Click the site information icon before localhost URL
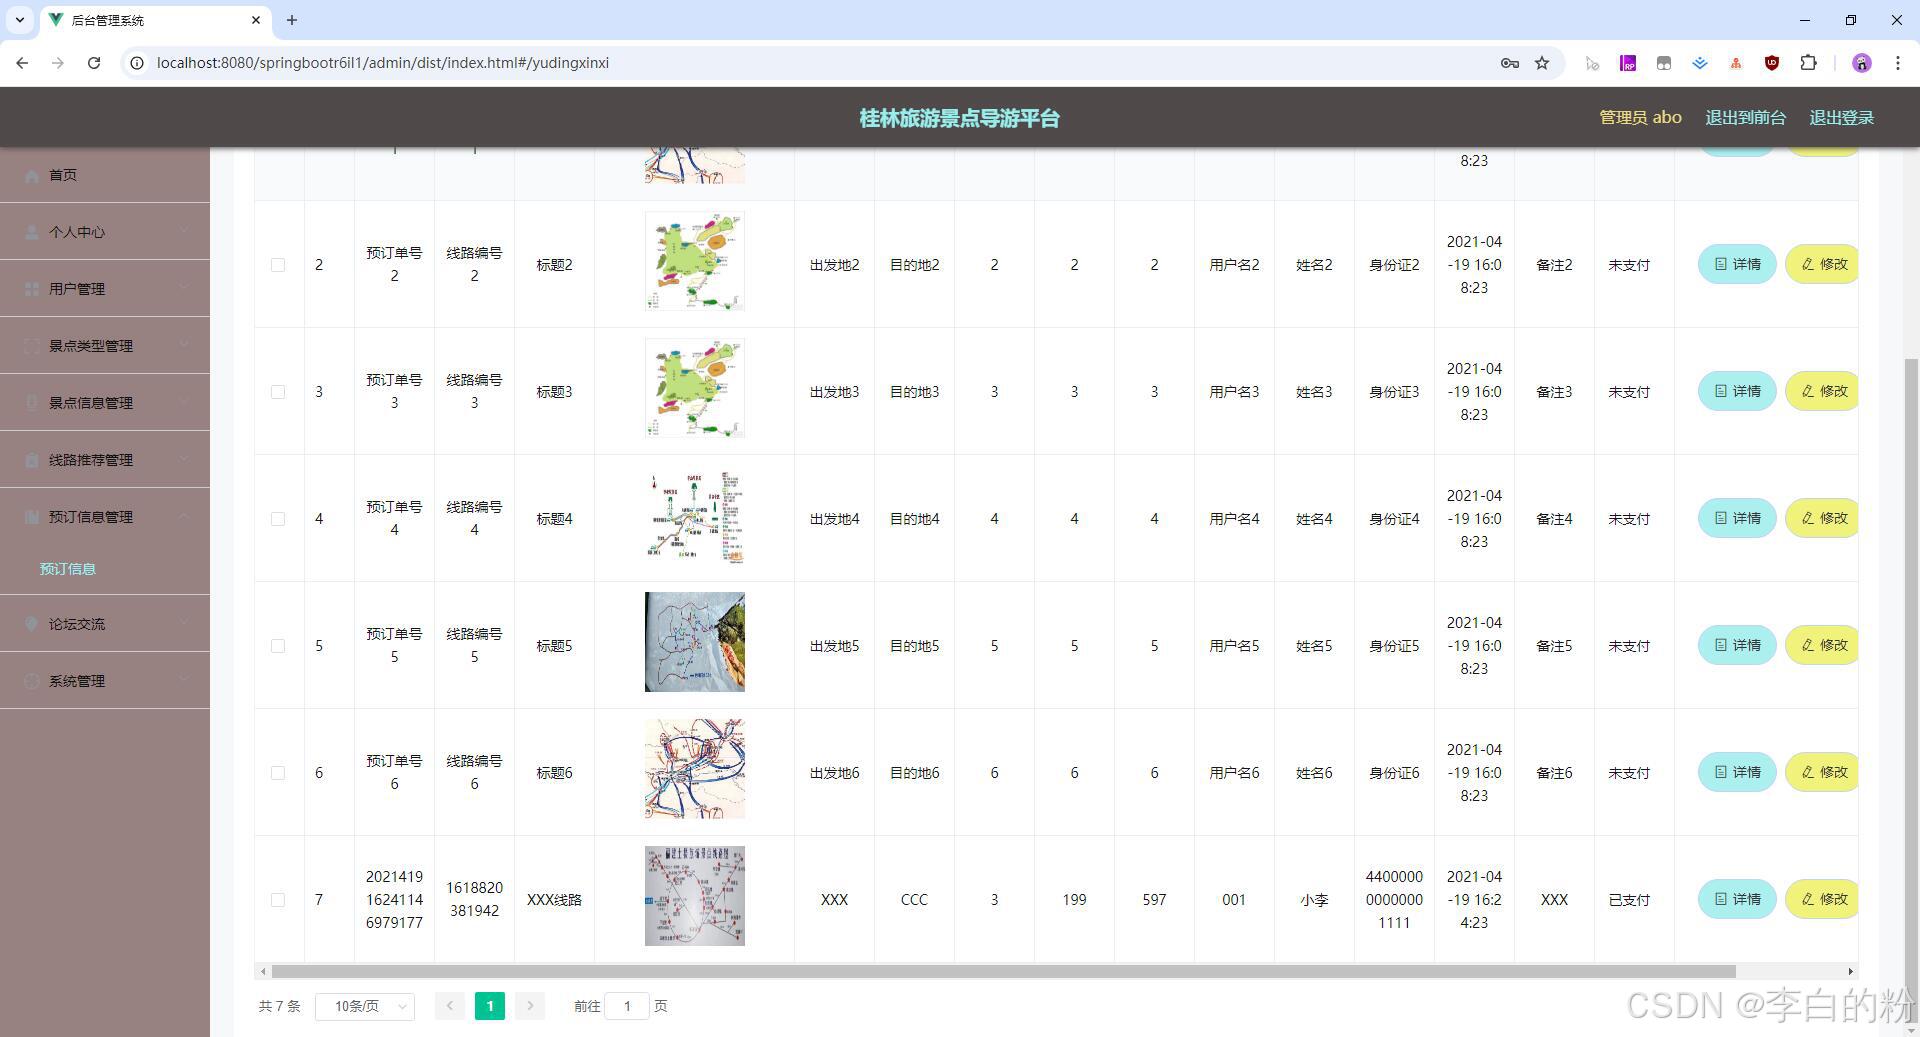The image size is (1920, 1037). [138, 63]
